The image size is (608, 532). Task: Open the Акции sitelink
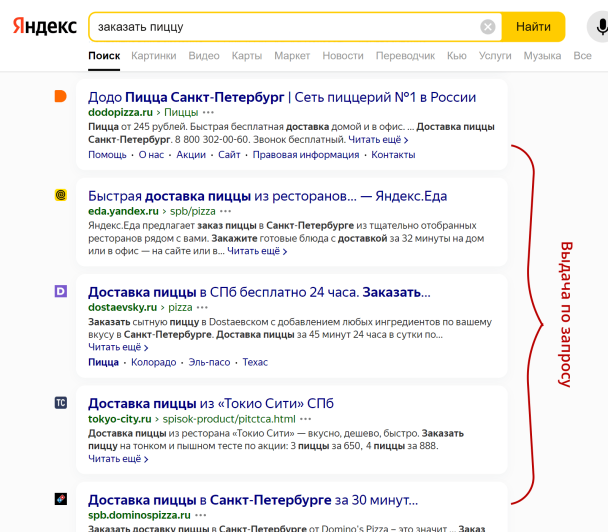point(191,155)
